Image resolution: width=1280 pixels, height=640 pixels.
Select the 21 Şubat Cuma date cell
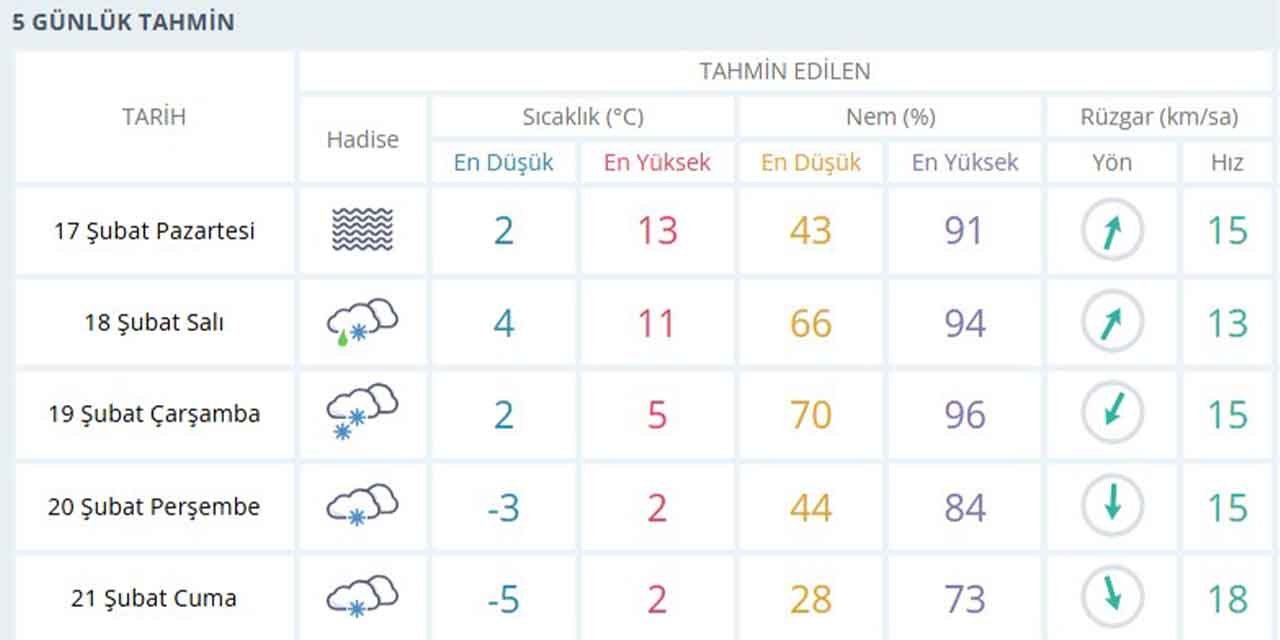(x=154, y=598)
